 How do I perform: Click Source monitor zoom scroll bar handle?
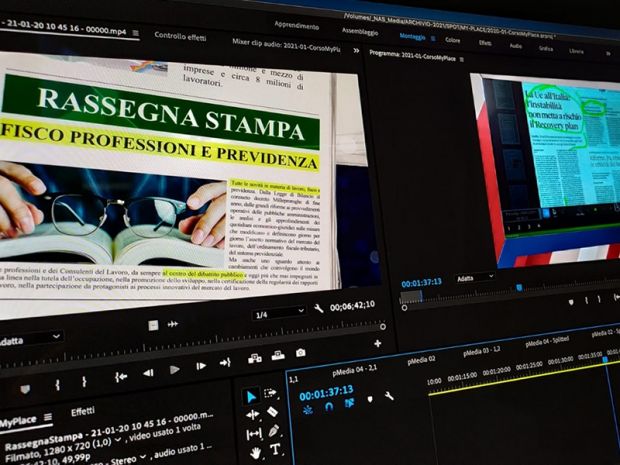coord(382,327)
